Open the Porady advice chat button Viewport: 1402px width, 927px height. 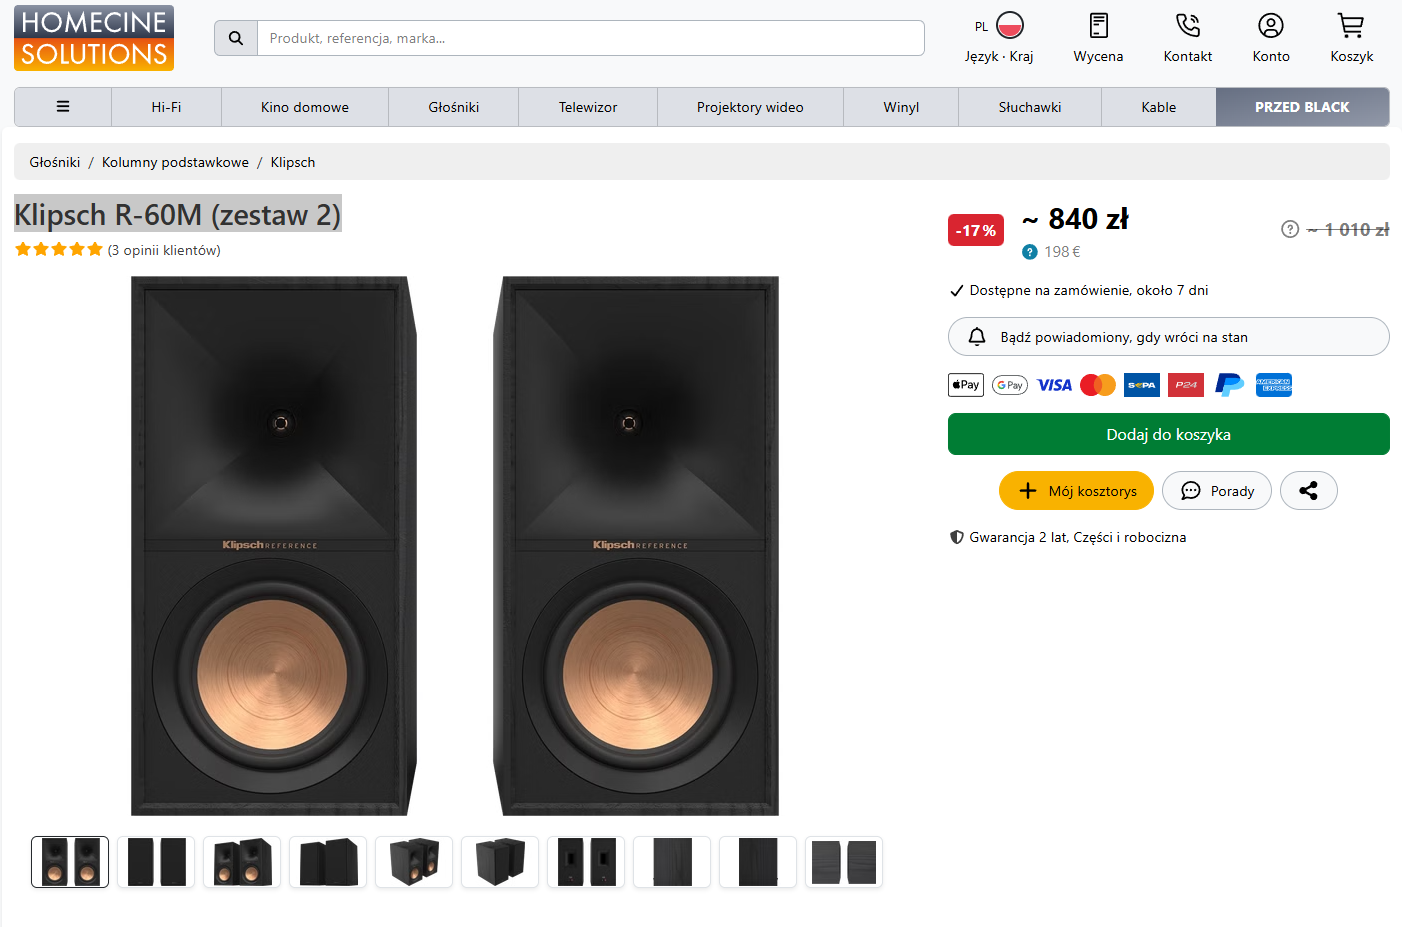1216,491
